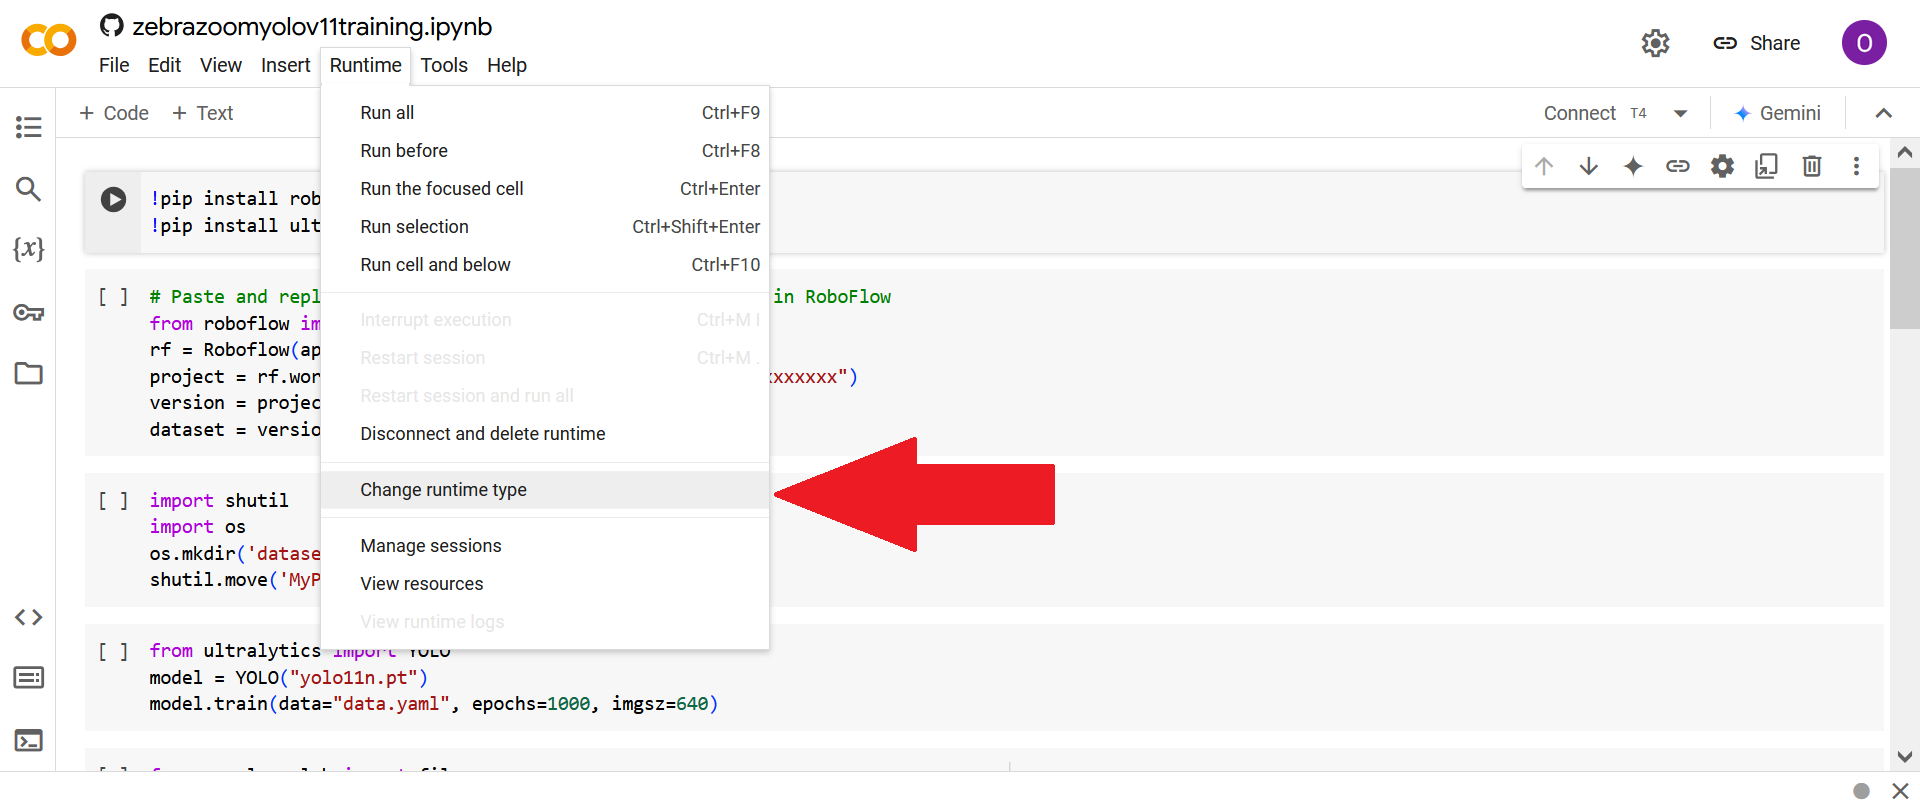Click the GitHub icon beside notebook title
The width and height of the screenshot is (1920, 808).
click(112, 26)
